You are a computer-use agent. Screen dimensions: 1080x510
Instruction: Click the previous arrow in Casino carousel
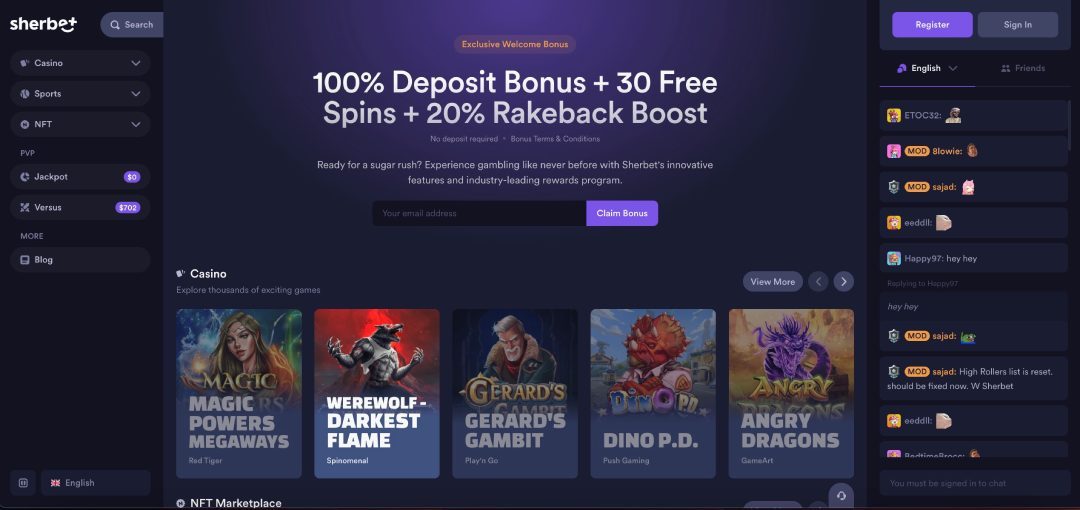818,281
